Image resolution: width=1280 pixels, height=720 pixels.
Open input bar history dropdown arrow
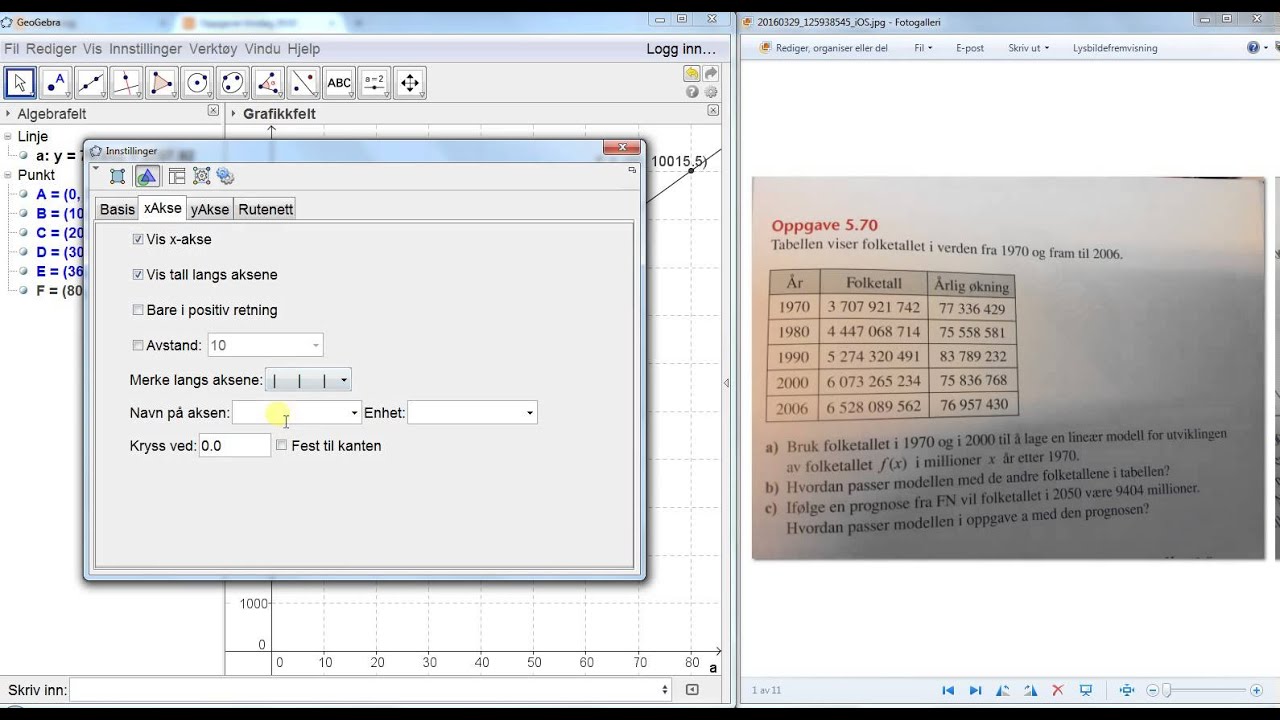tap(665, 690)
